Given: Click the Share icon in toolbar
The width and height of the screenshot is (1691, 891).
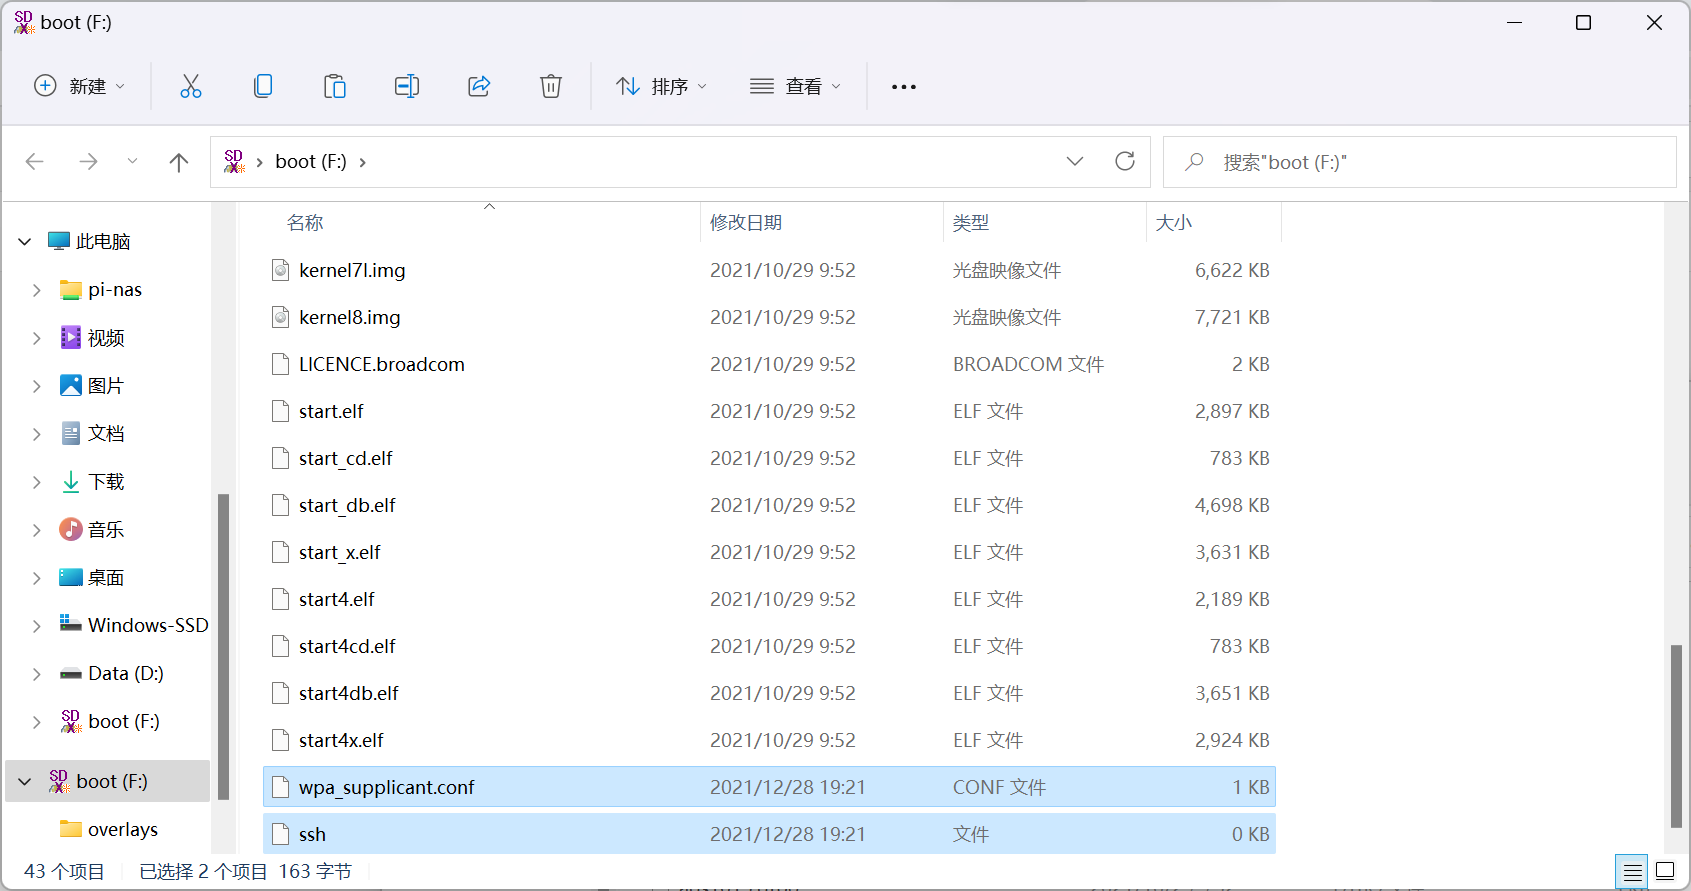Looking at the screenshot, I should coord(479,86).
